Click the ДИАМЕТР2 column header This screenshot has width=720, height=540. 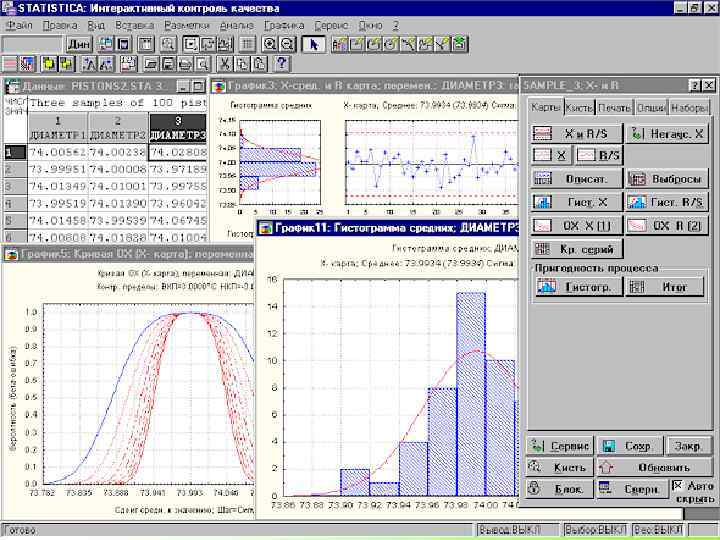click(118, 128)
